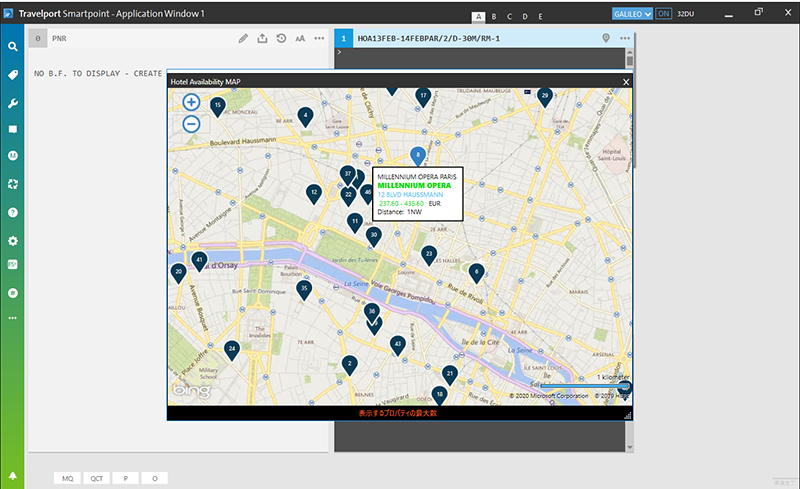Zoom out on the hotel map

click(x=191, y=124)
